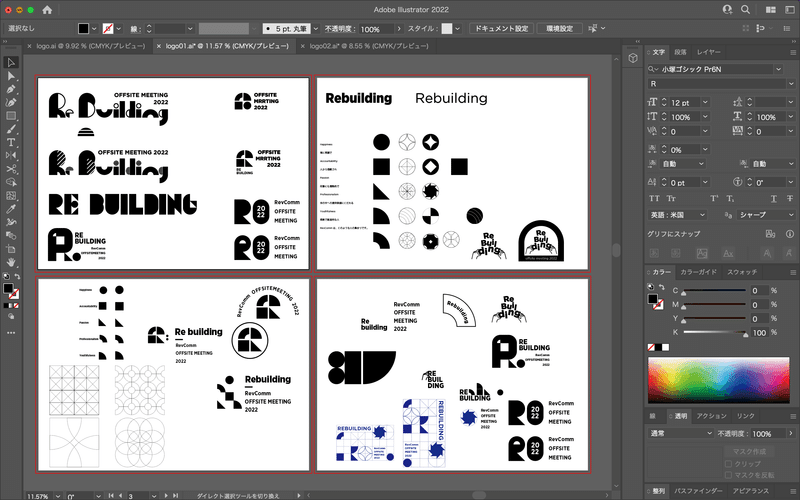Switch to the スウォッチ tab
Viewport: 800px width, 500px height.
[x=742, y=272]
